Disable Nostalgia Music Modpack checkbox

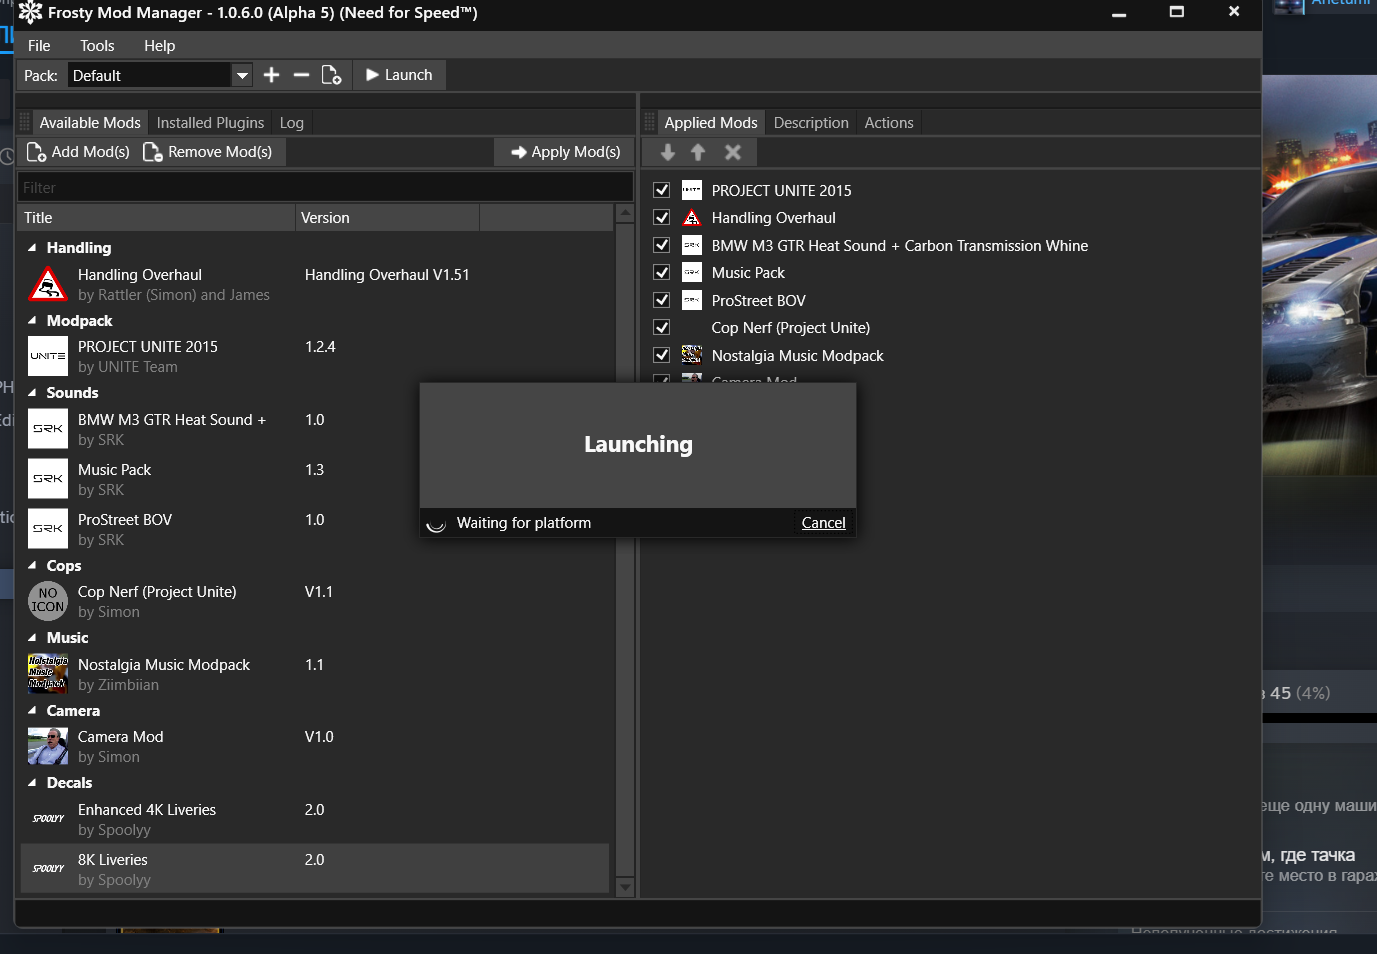tap(661, 355)
